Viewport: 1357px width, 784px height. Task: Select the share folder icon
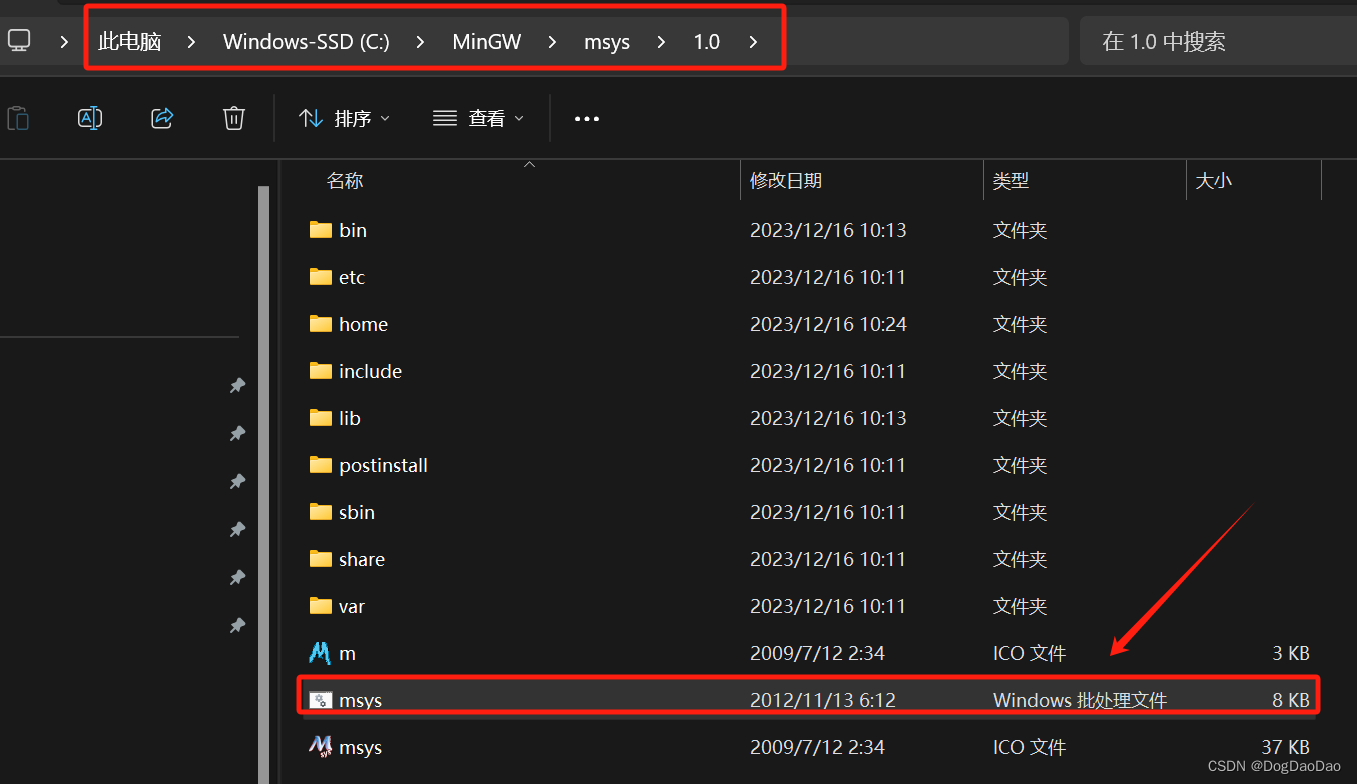(320, 559)
